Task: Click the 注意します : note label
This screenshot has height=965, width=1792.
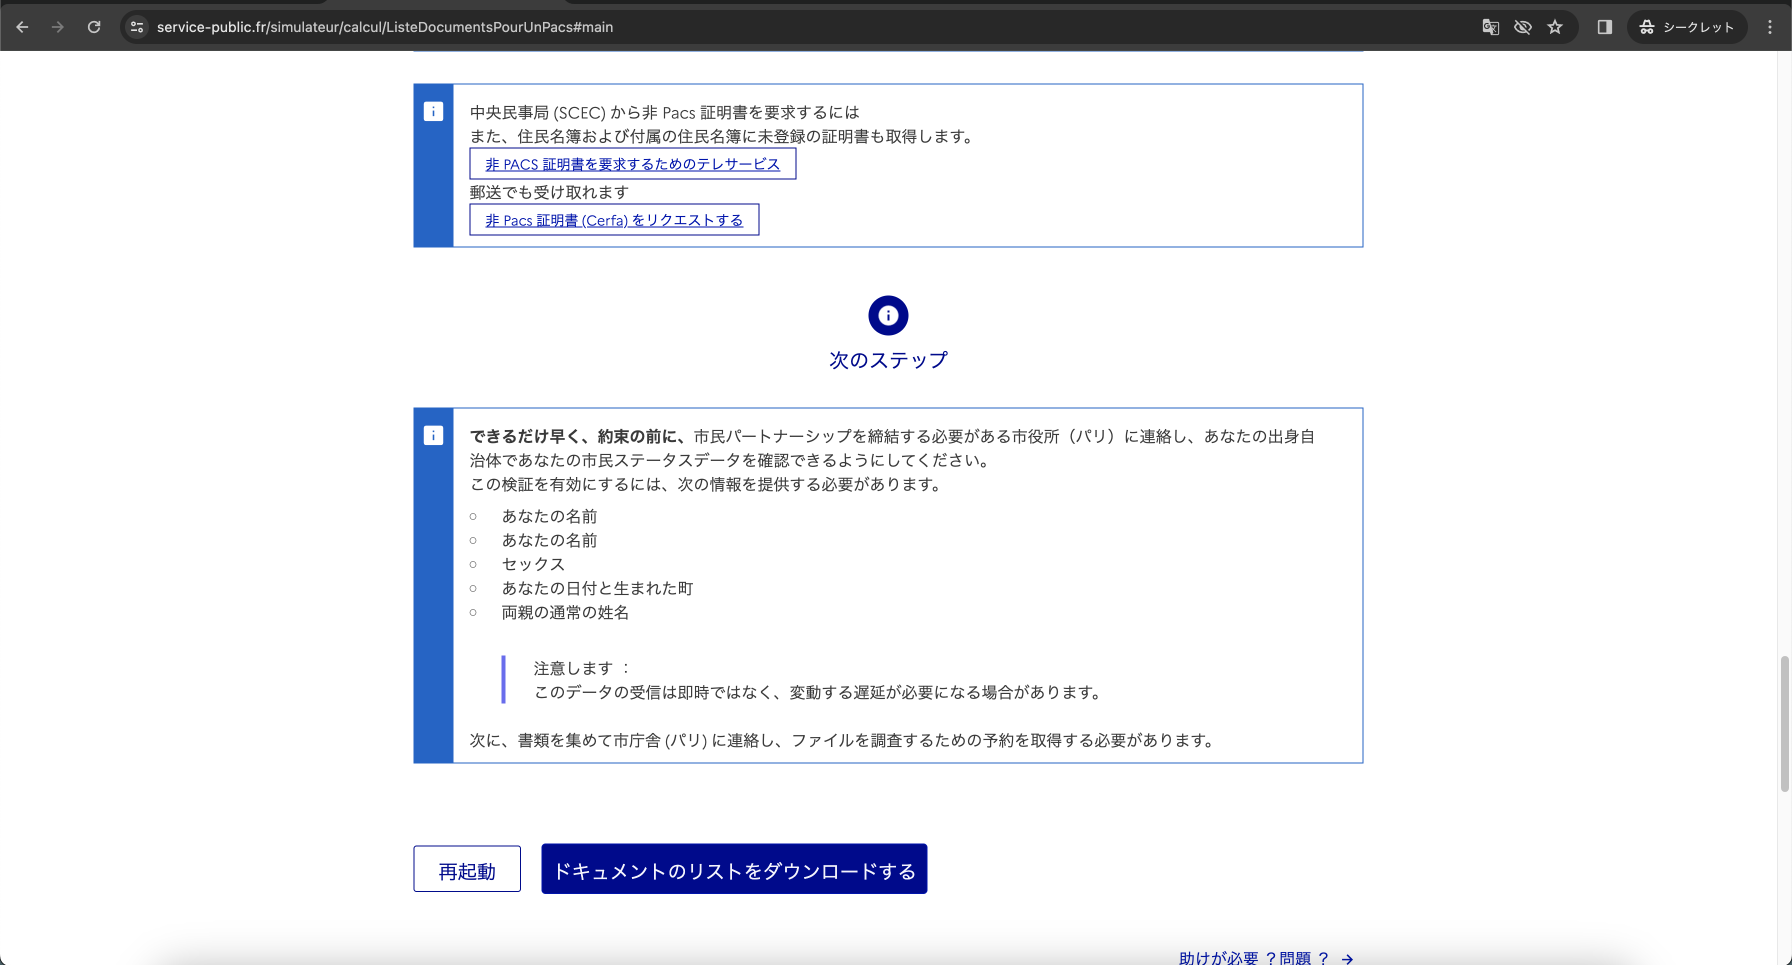Action: (582, 668)
